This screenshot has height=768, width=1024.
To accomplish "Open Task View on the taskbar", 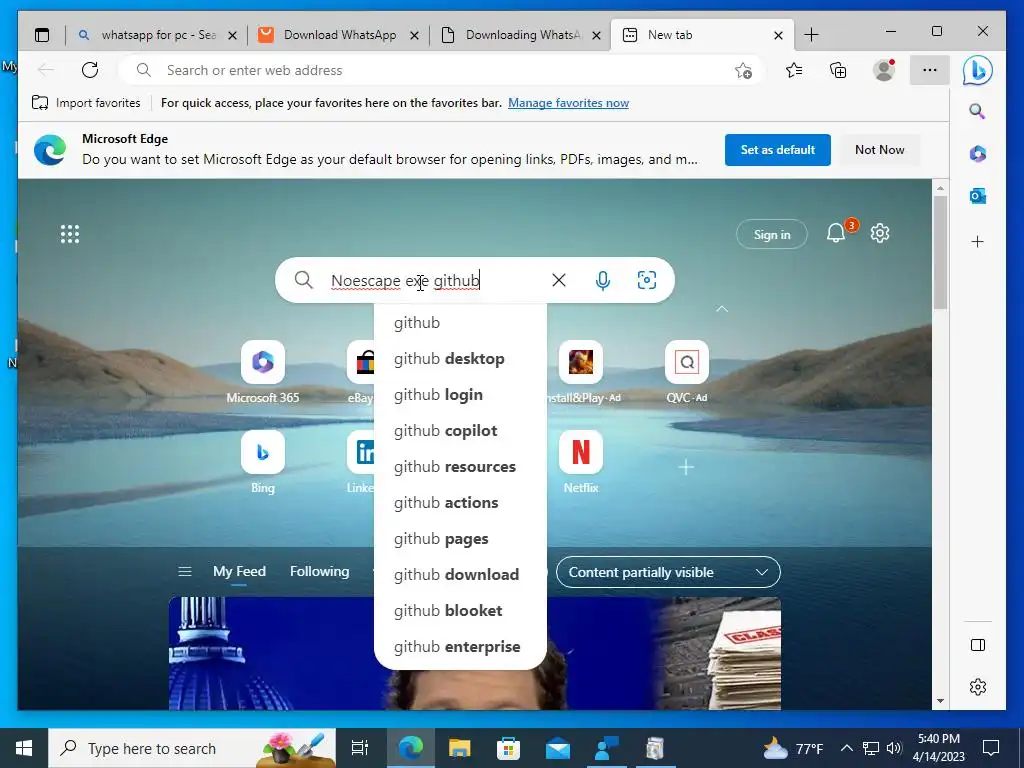I will (360, 748).
